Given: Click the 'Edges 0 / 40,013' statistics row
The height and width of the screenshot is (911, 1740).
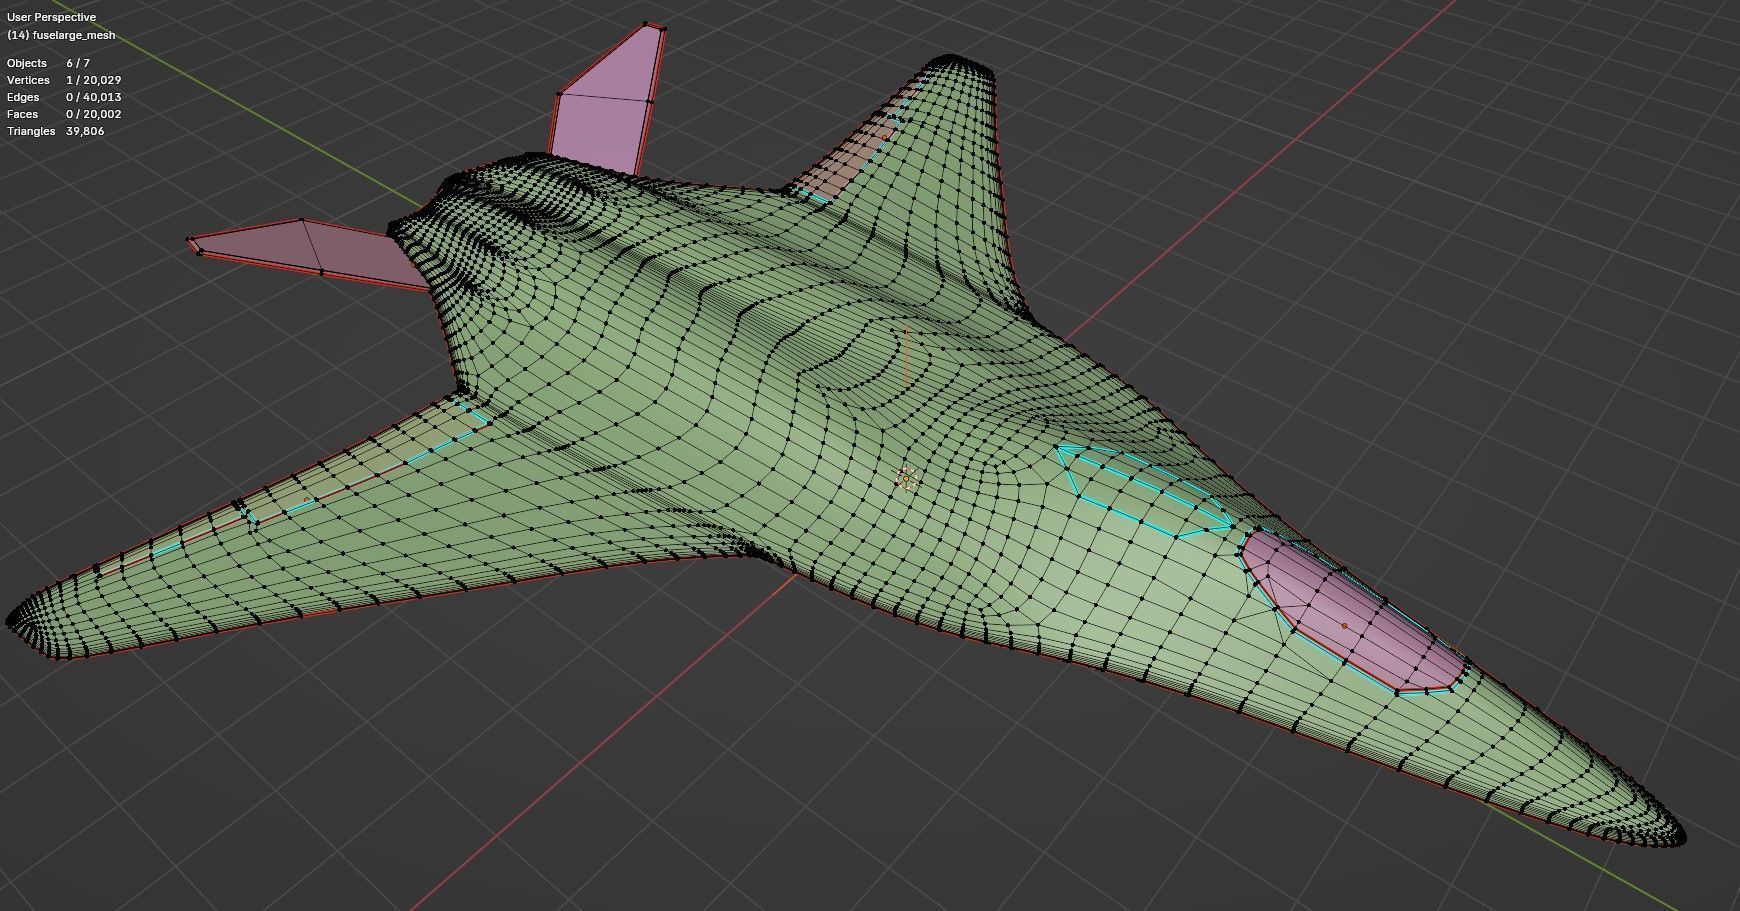Looking at the screenshot, I should point(64,97).
